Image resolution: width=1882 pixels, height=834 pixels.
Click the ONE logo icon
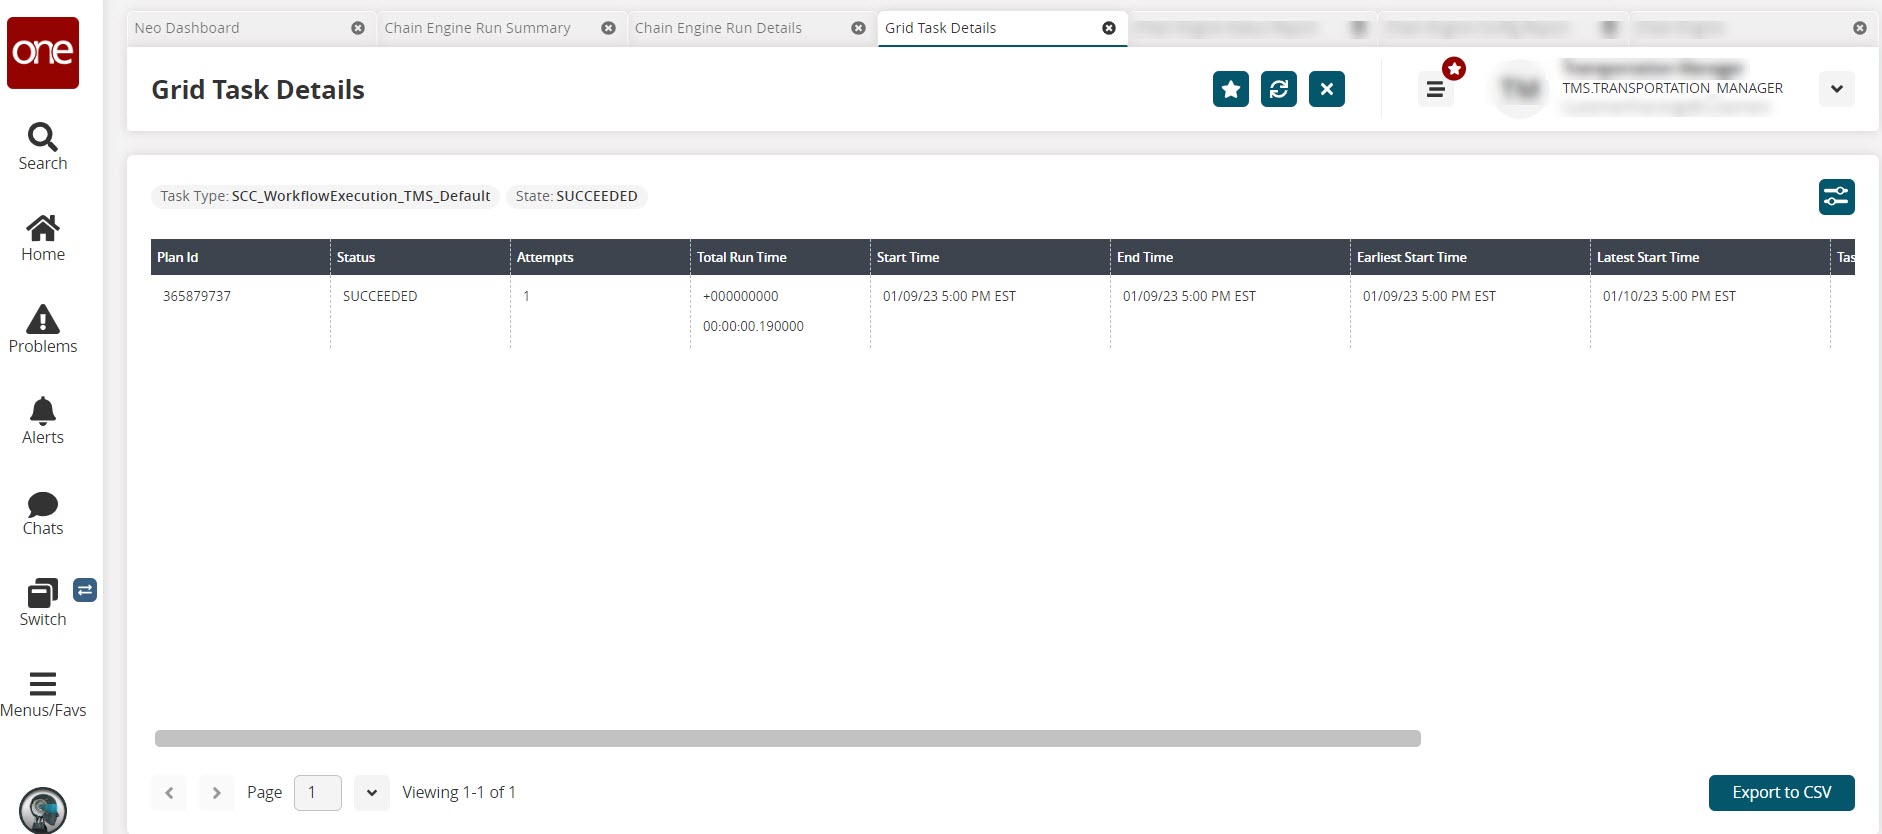pyautogui.click(x=43, y=53)
